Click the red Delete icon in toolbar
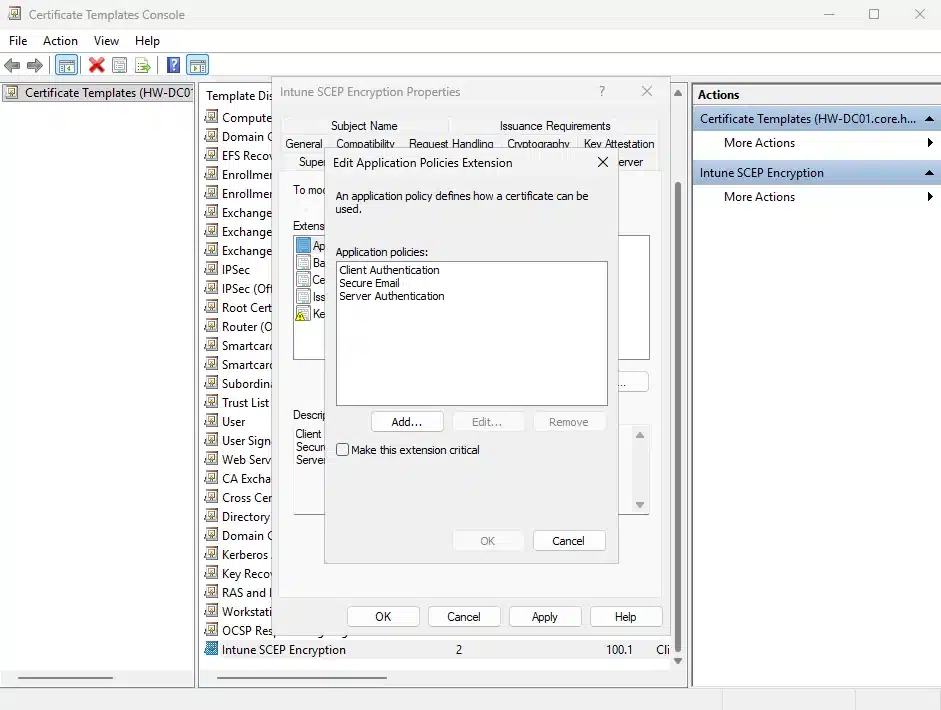The height and width of the screenshot is (710, 941). pyautogui.click(x=96, y=66)
